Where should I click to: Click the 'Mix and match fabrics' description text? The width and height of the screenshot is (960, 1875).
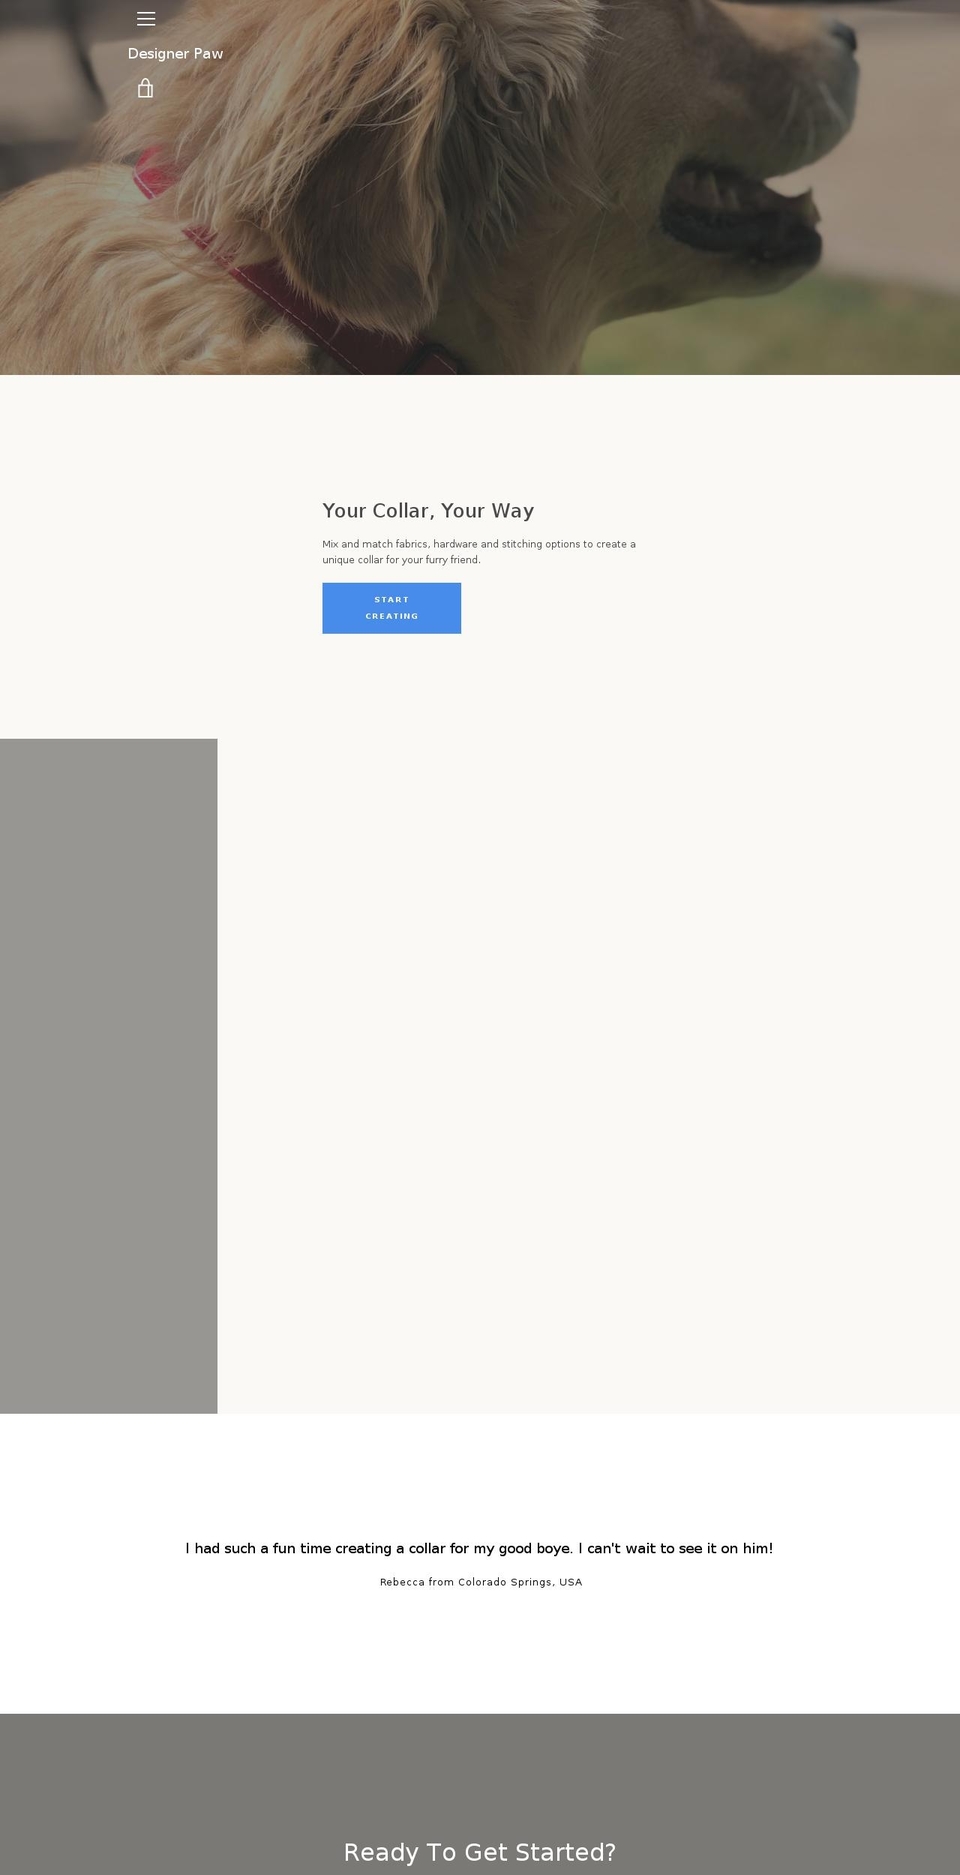pos(479,552)
